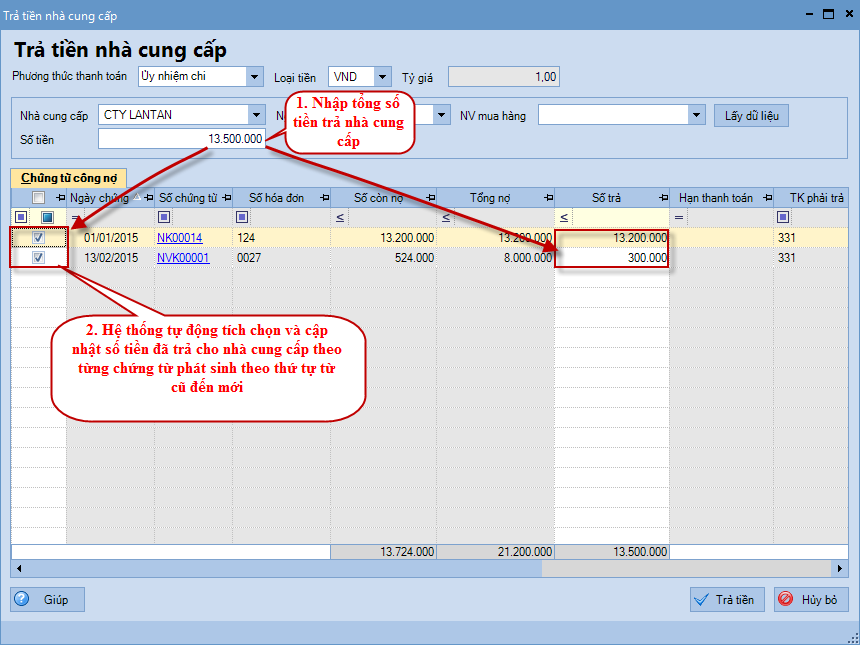Expand the Nhà cung cấp dropdown arrow
This screenshot has height=645, width=860.
(x=257, y=115)
